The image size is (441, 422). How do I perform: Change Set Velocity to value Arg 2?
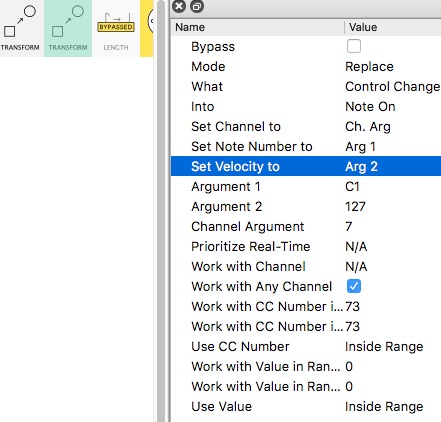pos(361,166)
